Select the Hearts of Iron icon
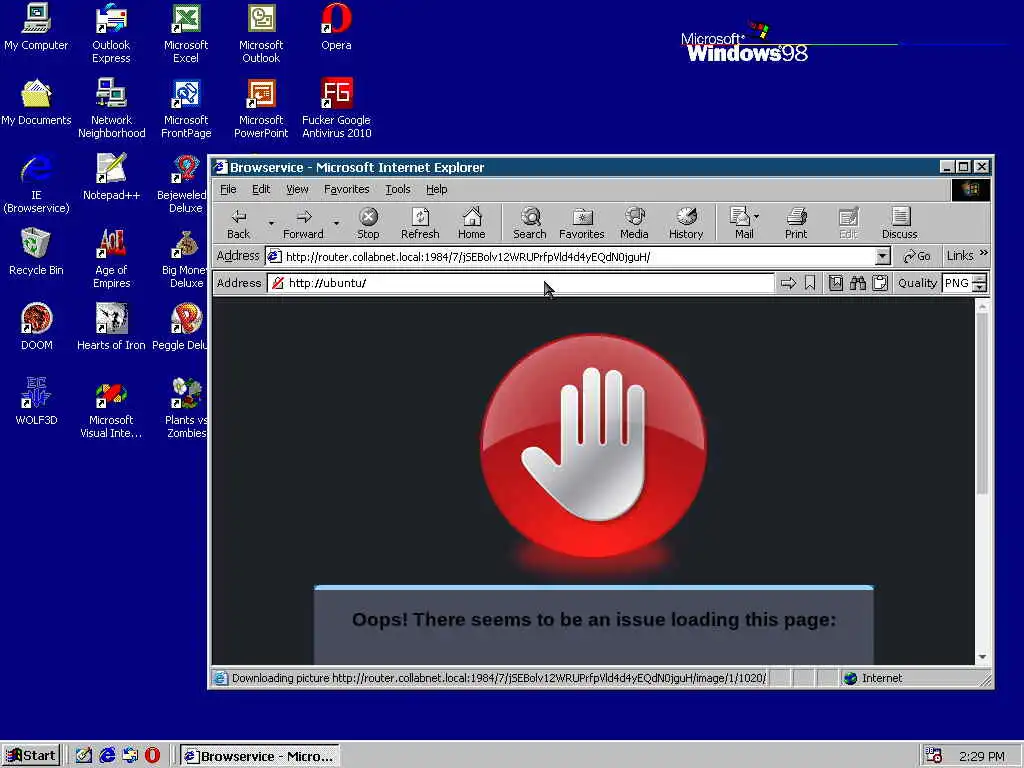The height and width of the screenshot is (768, 1024). [111, 327]
